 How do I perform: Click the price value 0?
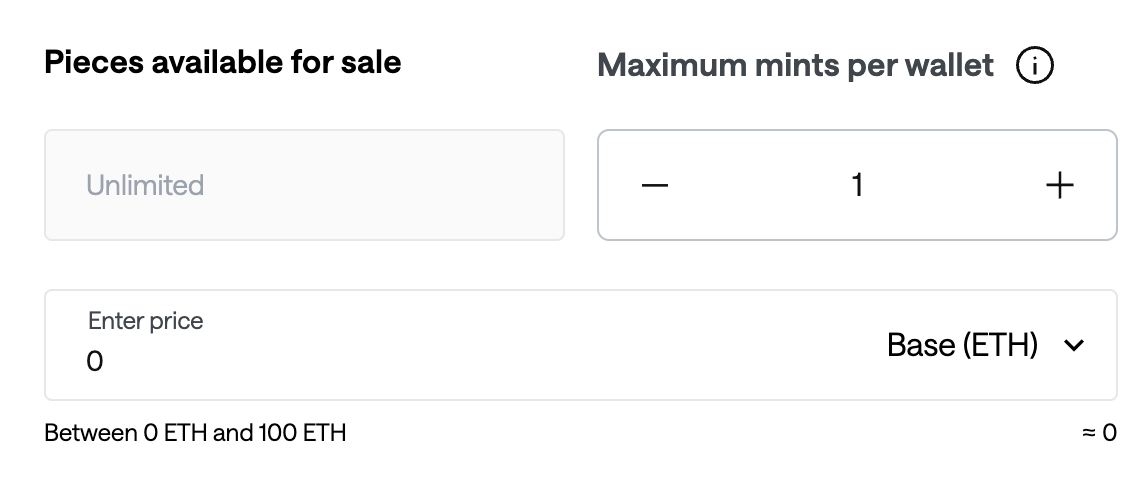point(95,362)
